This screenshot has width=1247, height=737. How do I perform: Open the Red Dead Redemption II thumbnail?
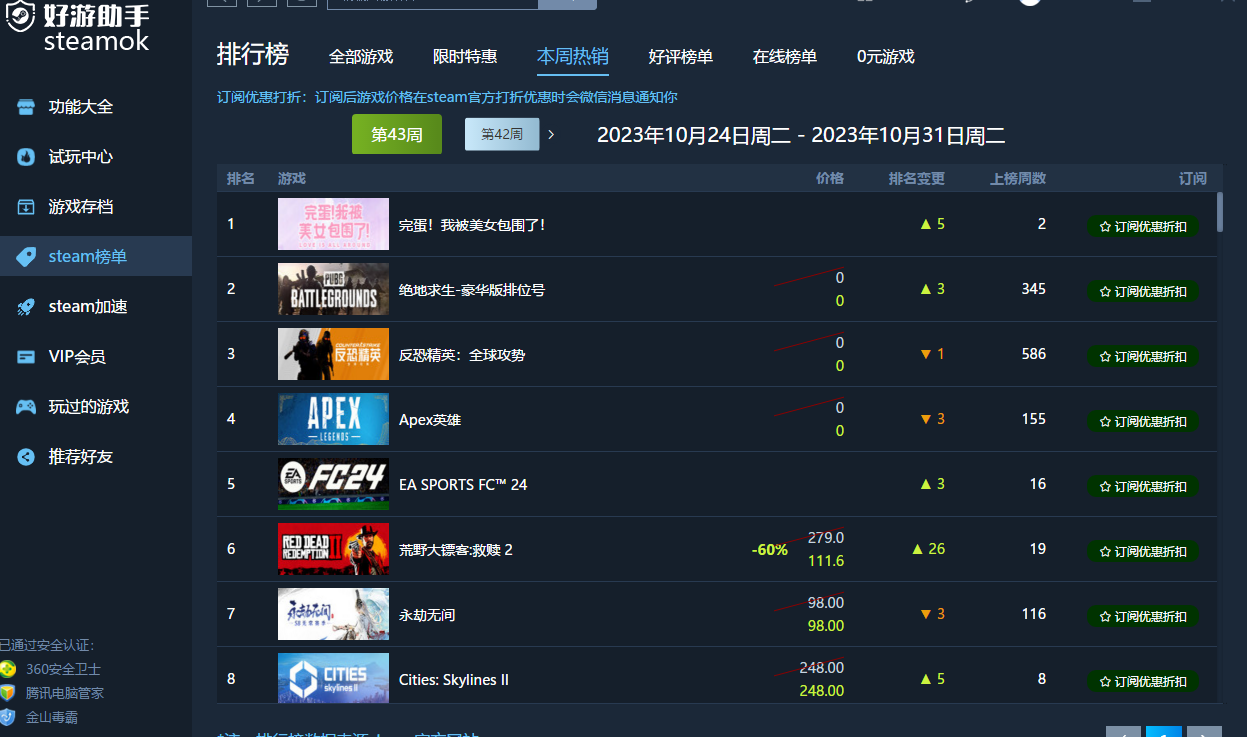pyautogui.click(x=333, y=549)
